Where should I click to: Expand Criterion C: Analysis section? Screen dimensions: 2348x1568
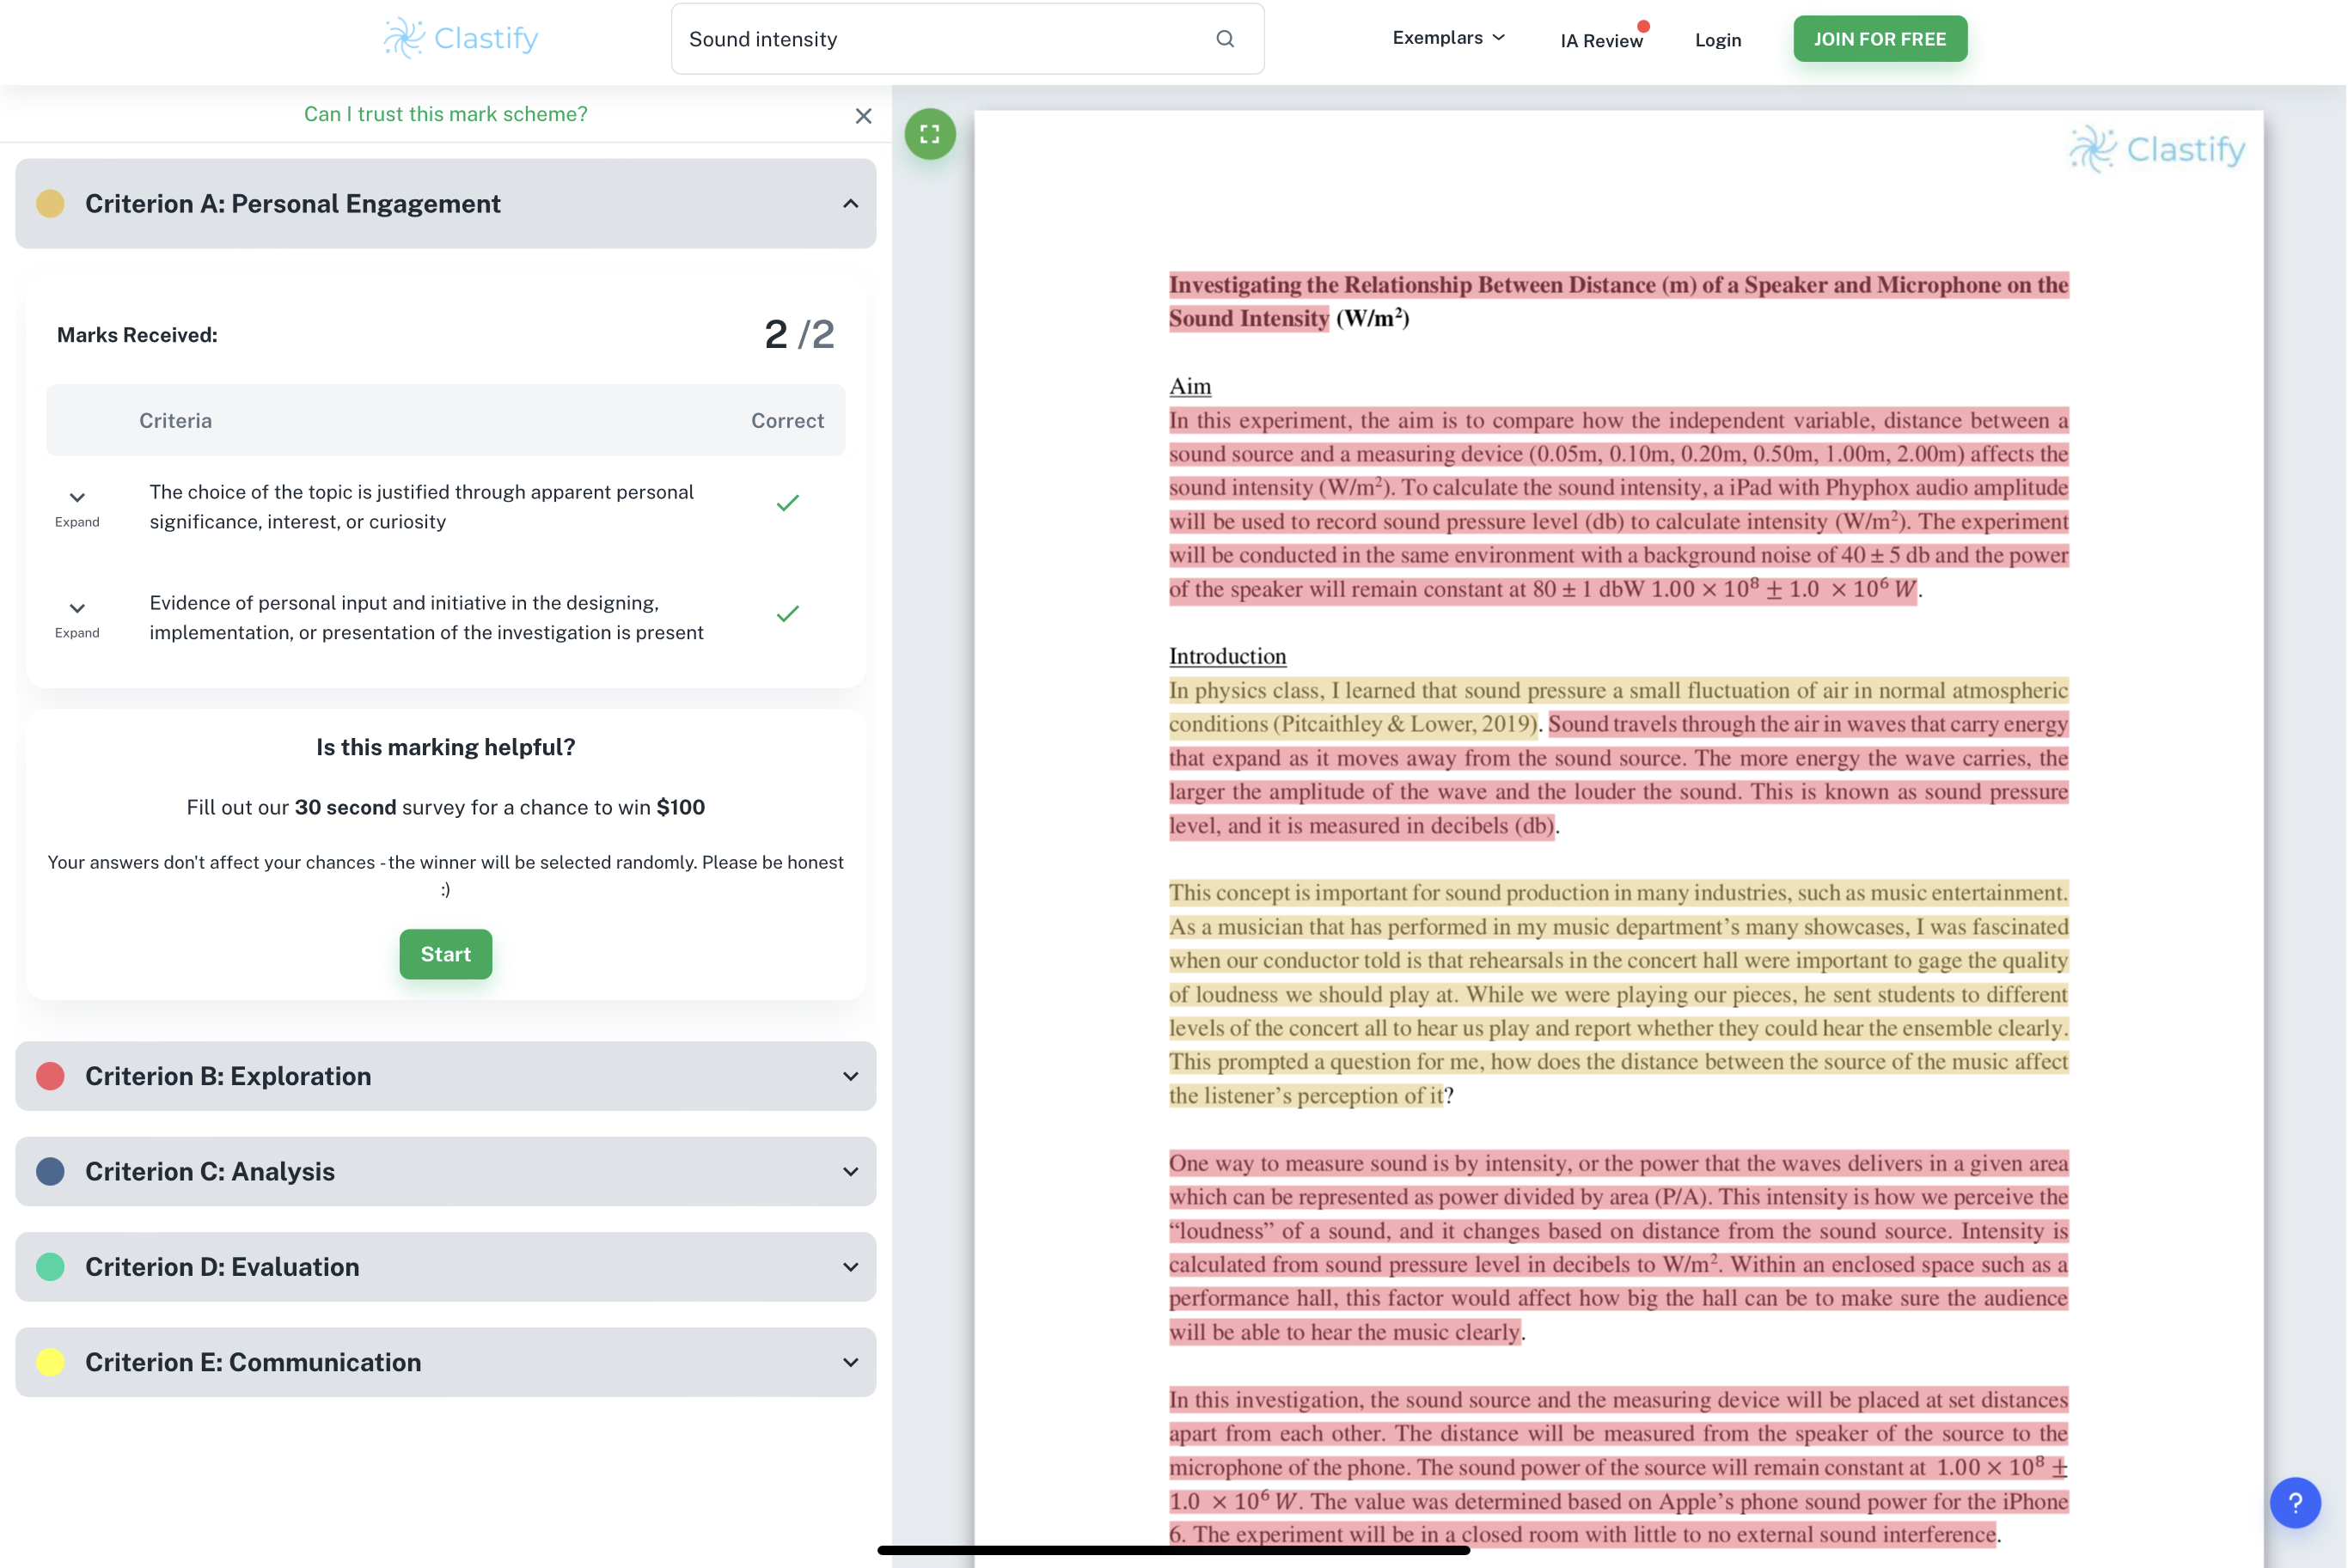coord(851,1172)
